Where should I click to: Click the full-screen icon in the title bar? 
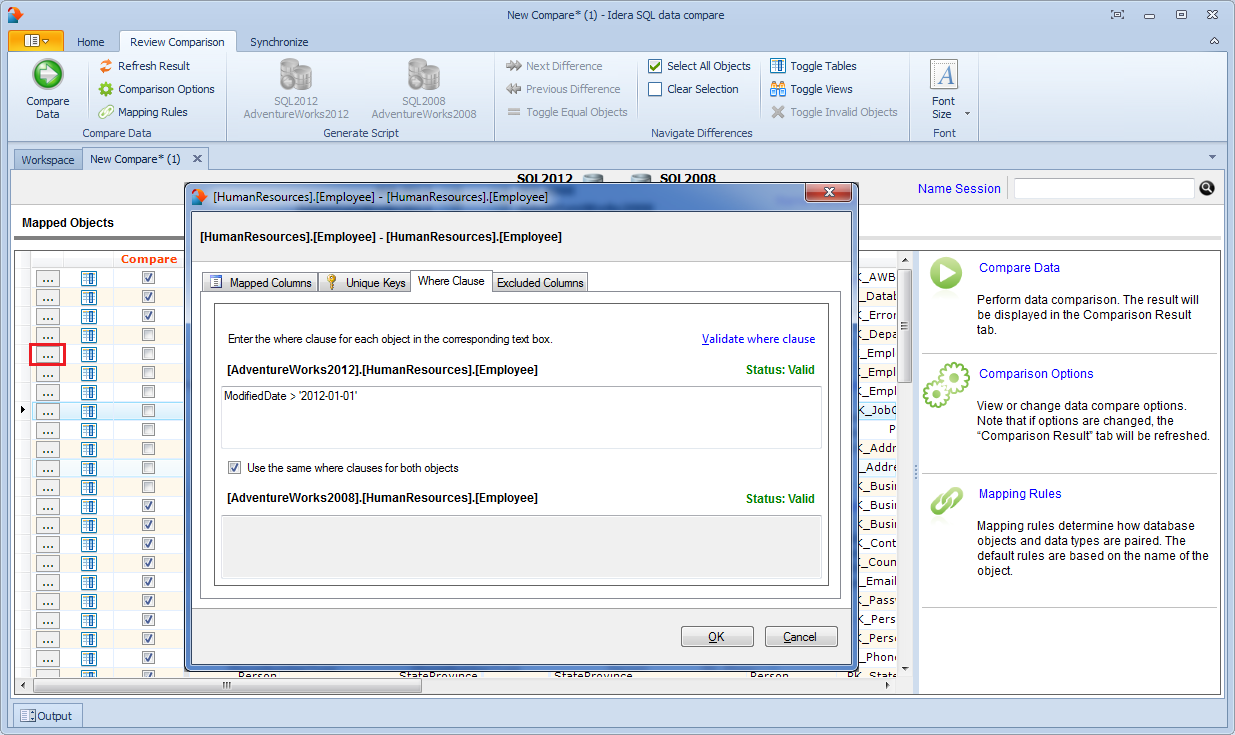tap(1117, 14)
